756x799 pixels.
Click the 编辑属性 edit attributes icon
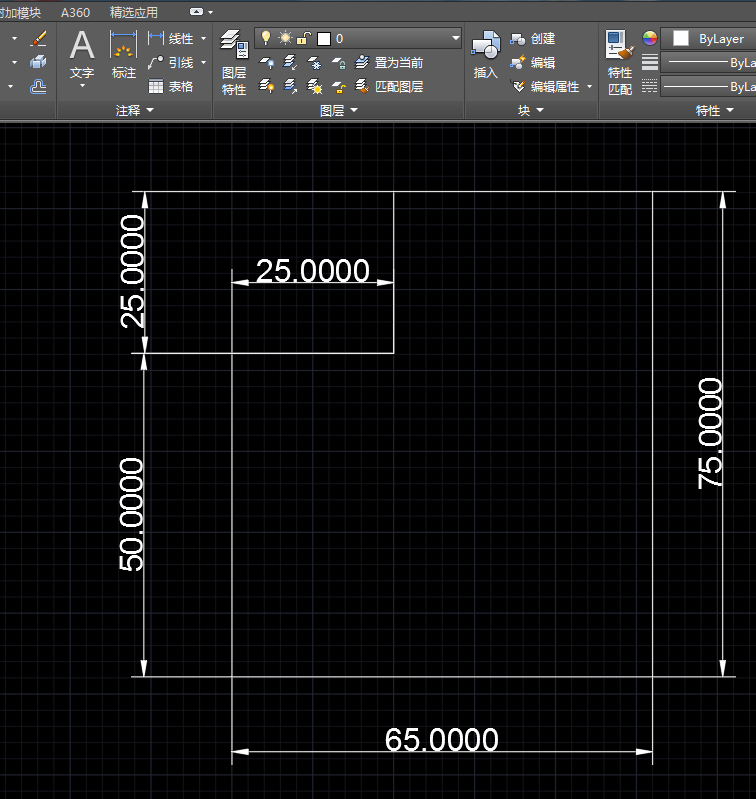pyautogui.click(x=518, y=87)
